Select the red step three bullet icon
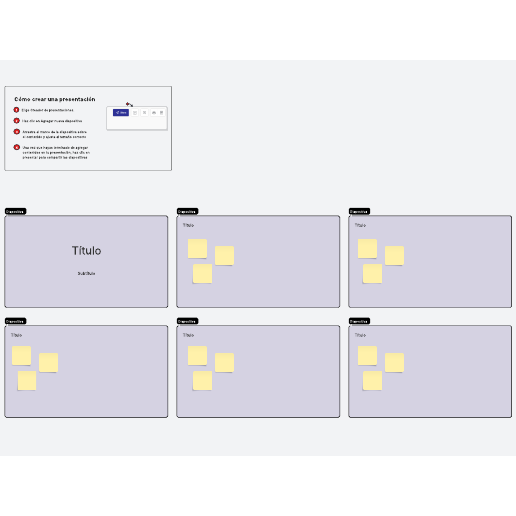 click(x=16, y=132)
